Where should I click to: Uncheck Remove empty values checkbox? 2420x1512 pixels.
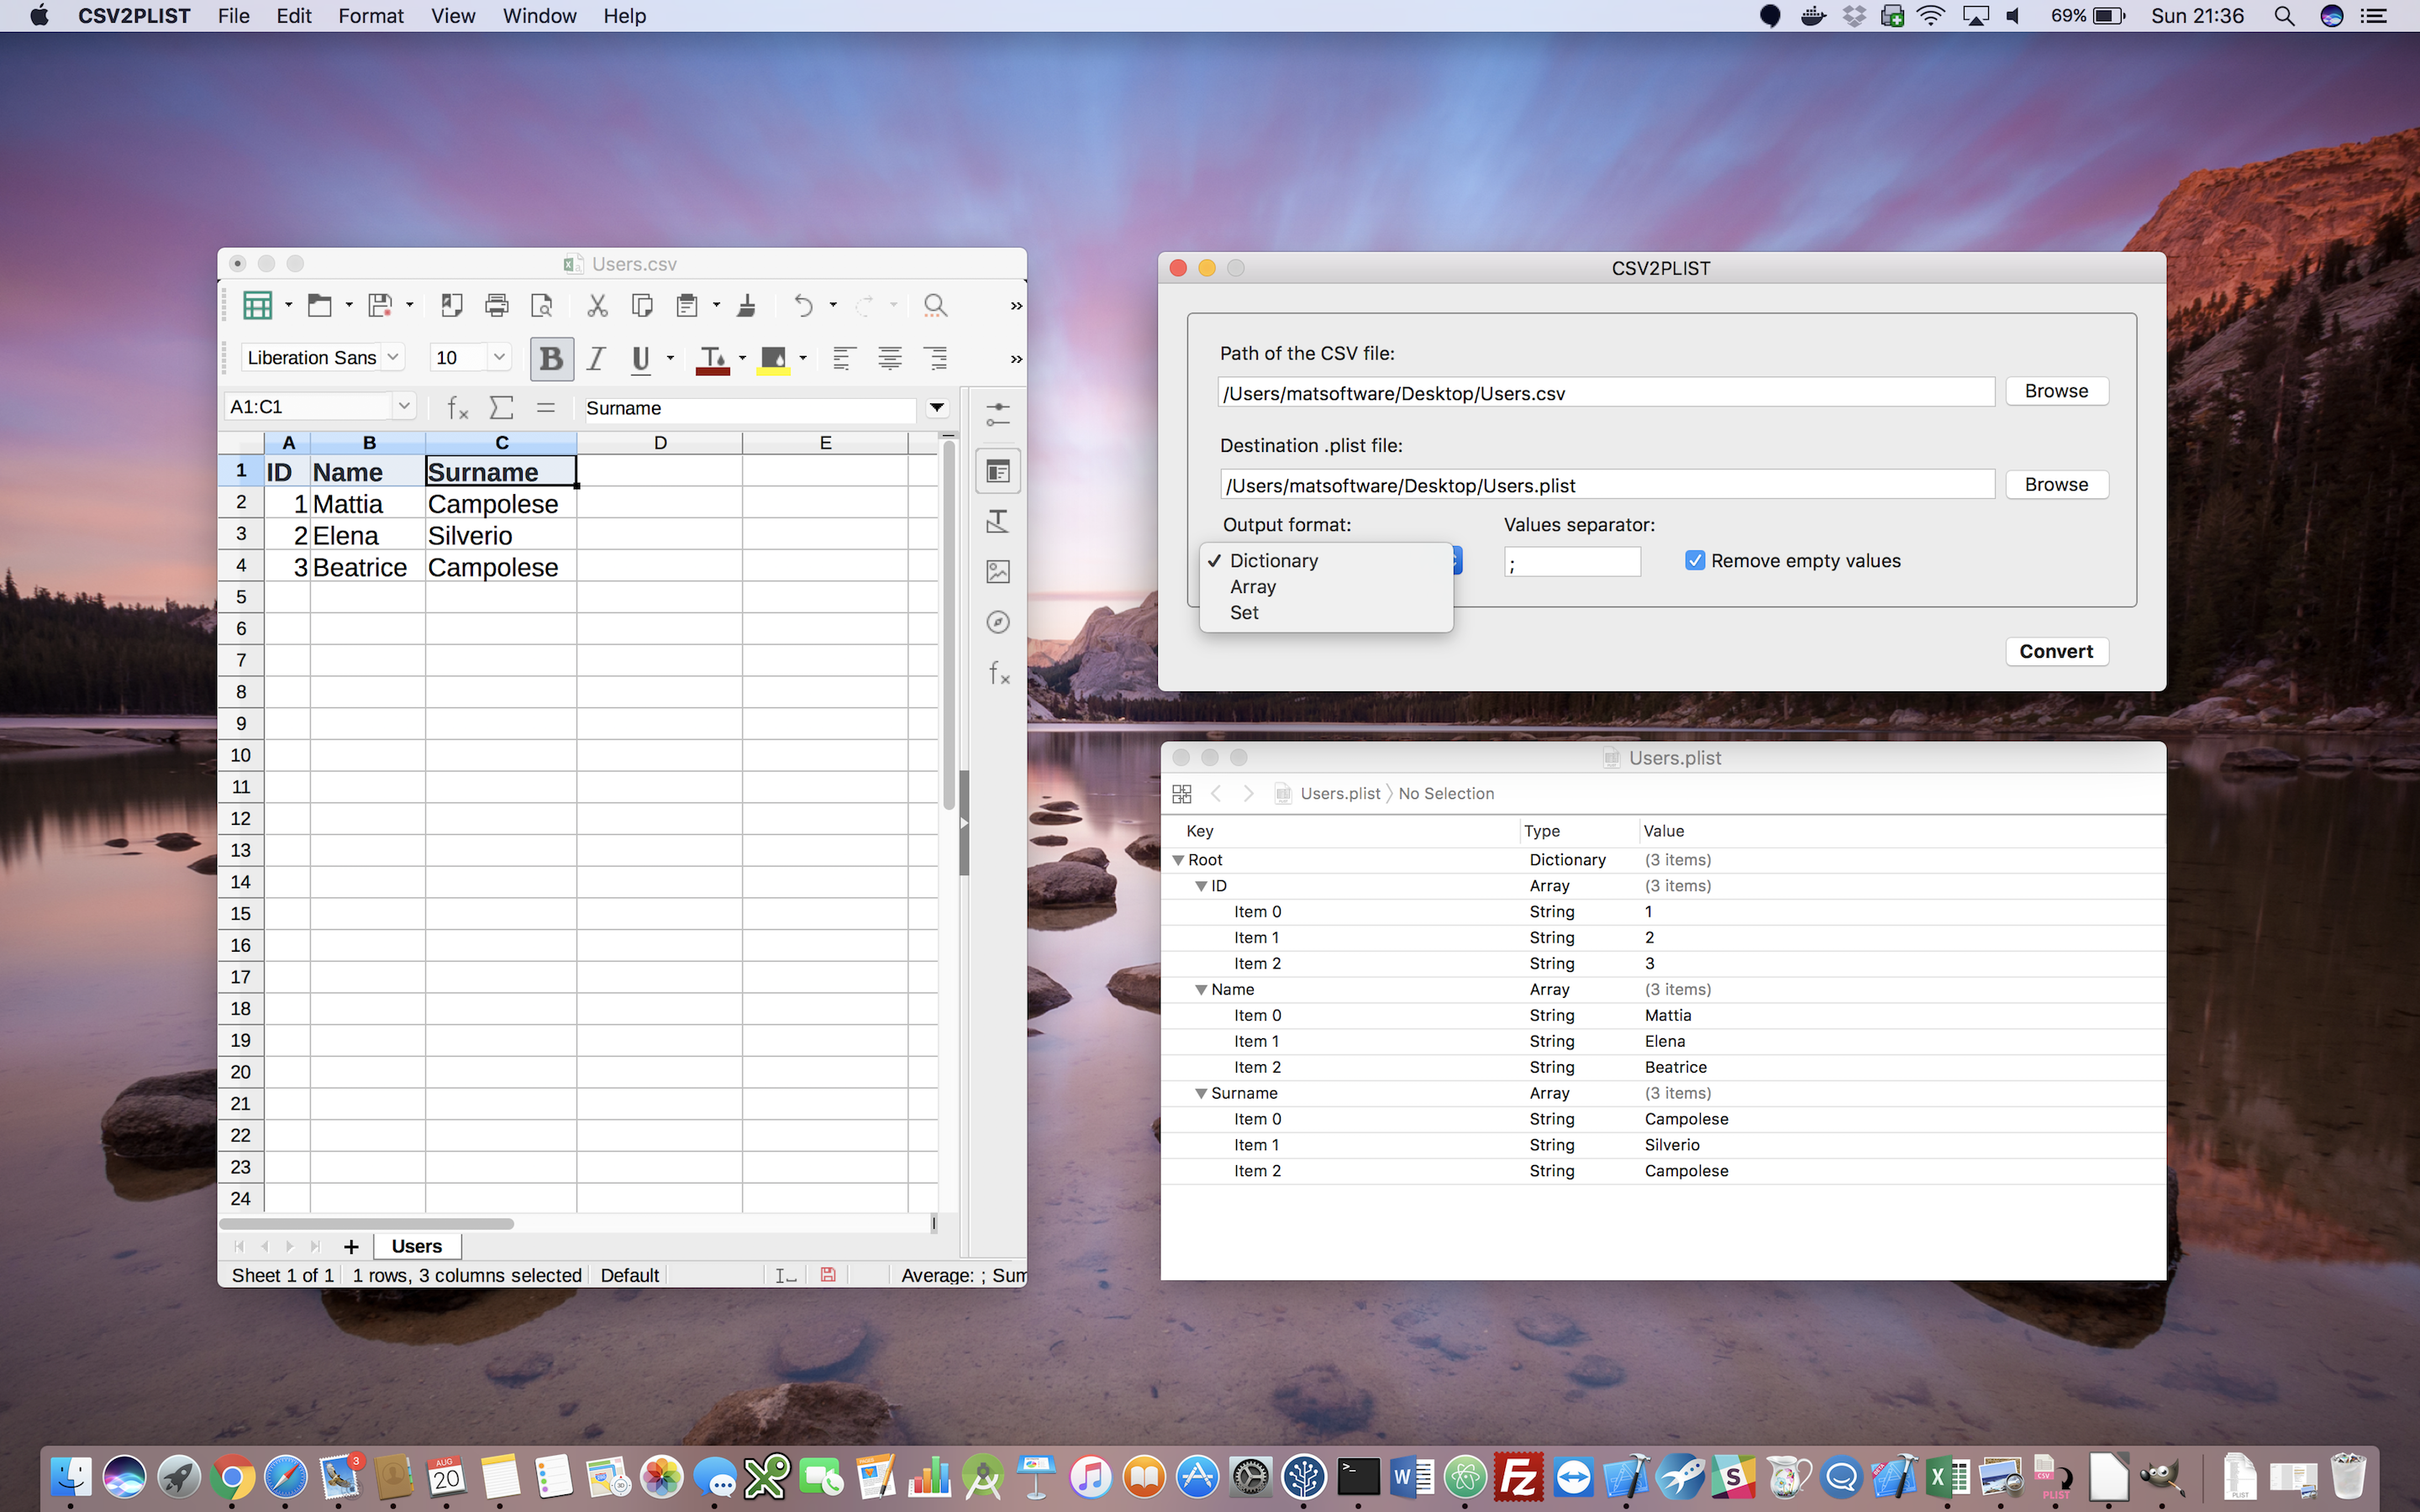coord(1694,560)
